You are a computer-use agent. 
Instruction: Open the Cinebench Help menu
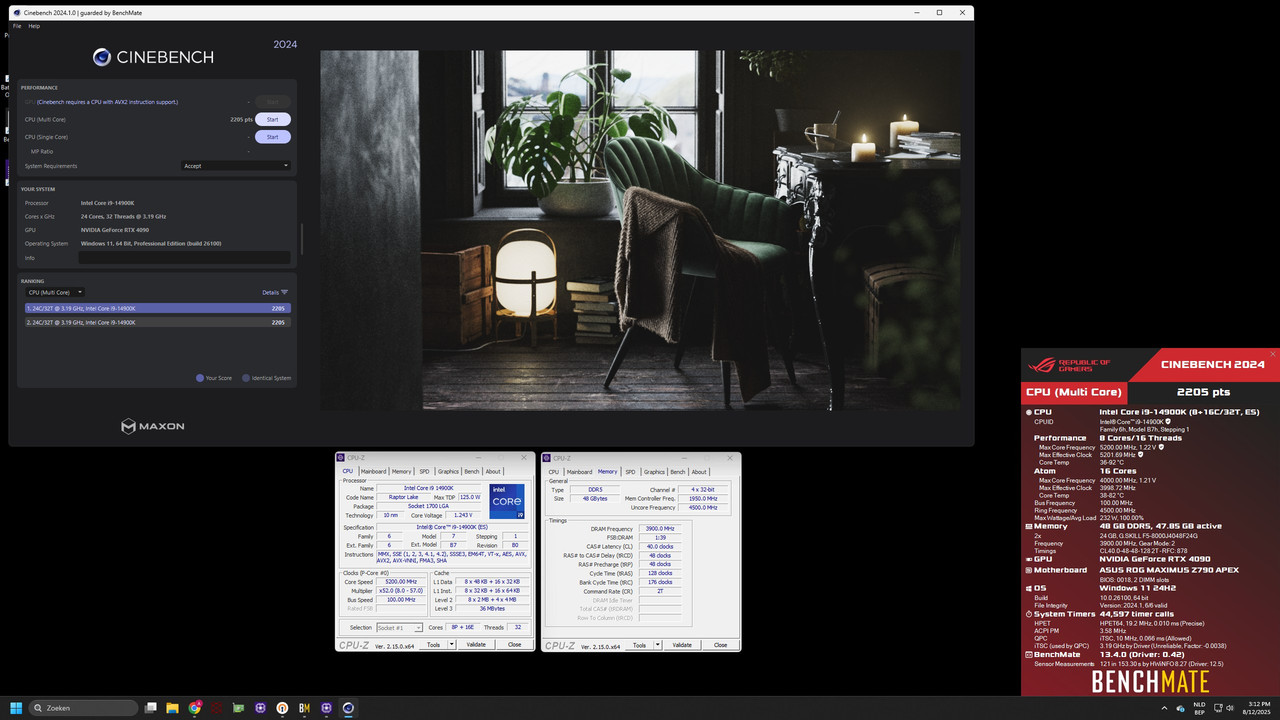[34, 26]
